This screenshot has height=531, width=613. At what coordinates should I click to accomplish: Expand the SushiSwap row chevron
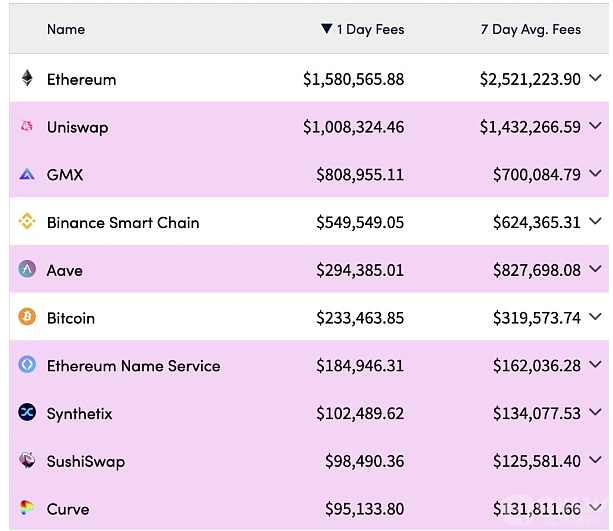pyautogui.click(x=595, y=460)
